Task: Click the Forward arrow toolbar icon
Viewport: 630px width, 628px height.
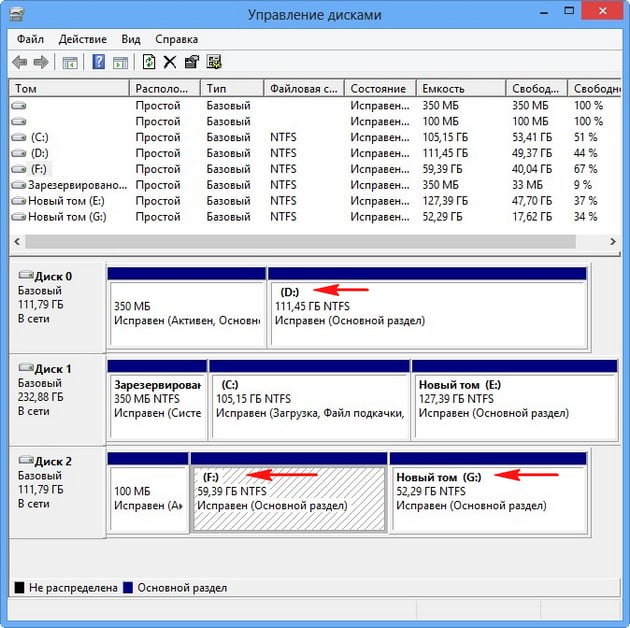Action: point(41,62)
